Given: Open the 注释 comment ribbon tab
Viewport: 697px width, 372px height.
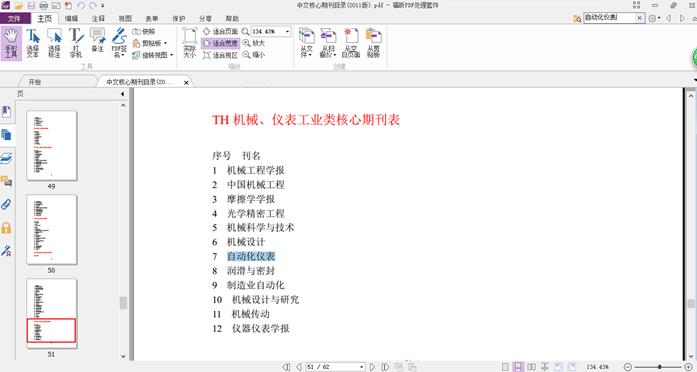Looking at the screenshot, I should pos(98,18).
